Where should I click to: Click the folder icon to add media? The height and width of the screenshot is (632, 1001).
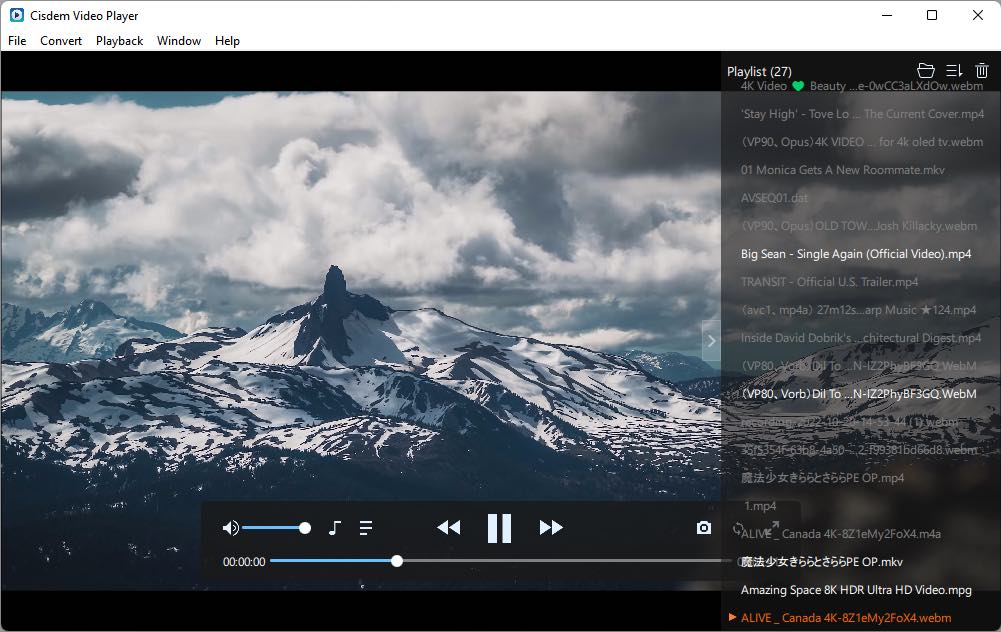click(x=925, y=70)
